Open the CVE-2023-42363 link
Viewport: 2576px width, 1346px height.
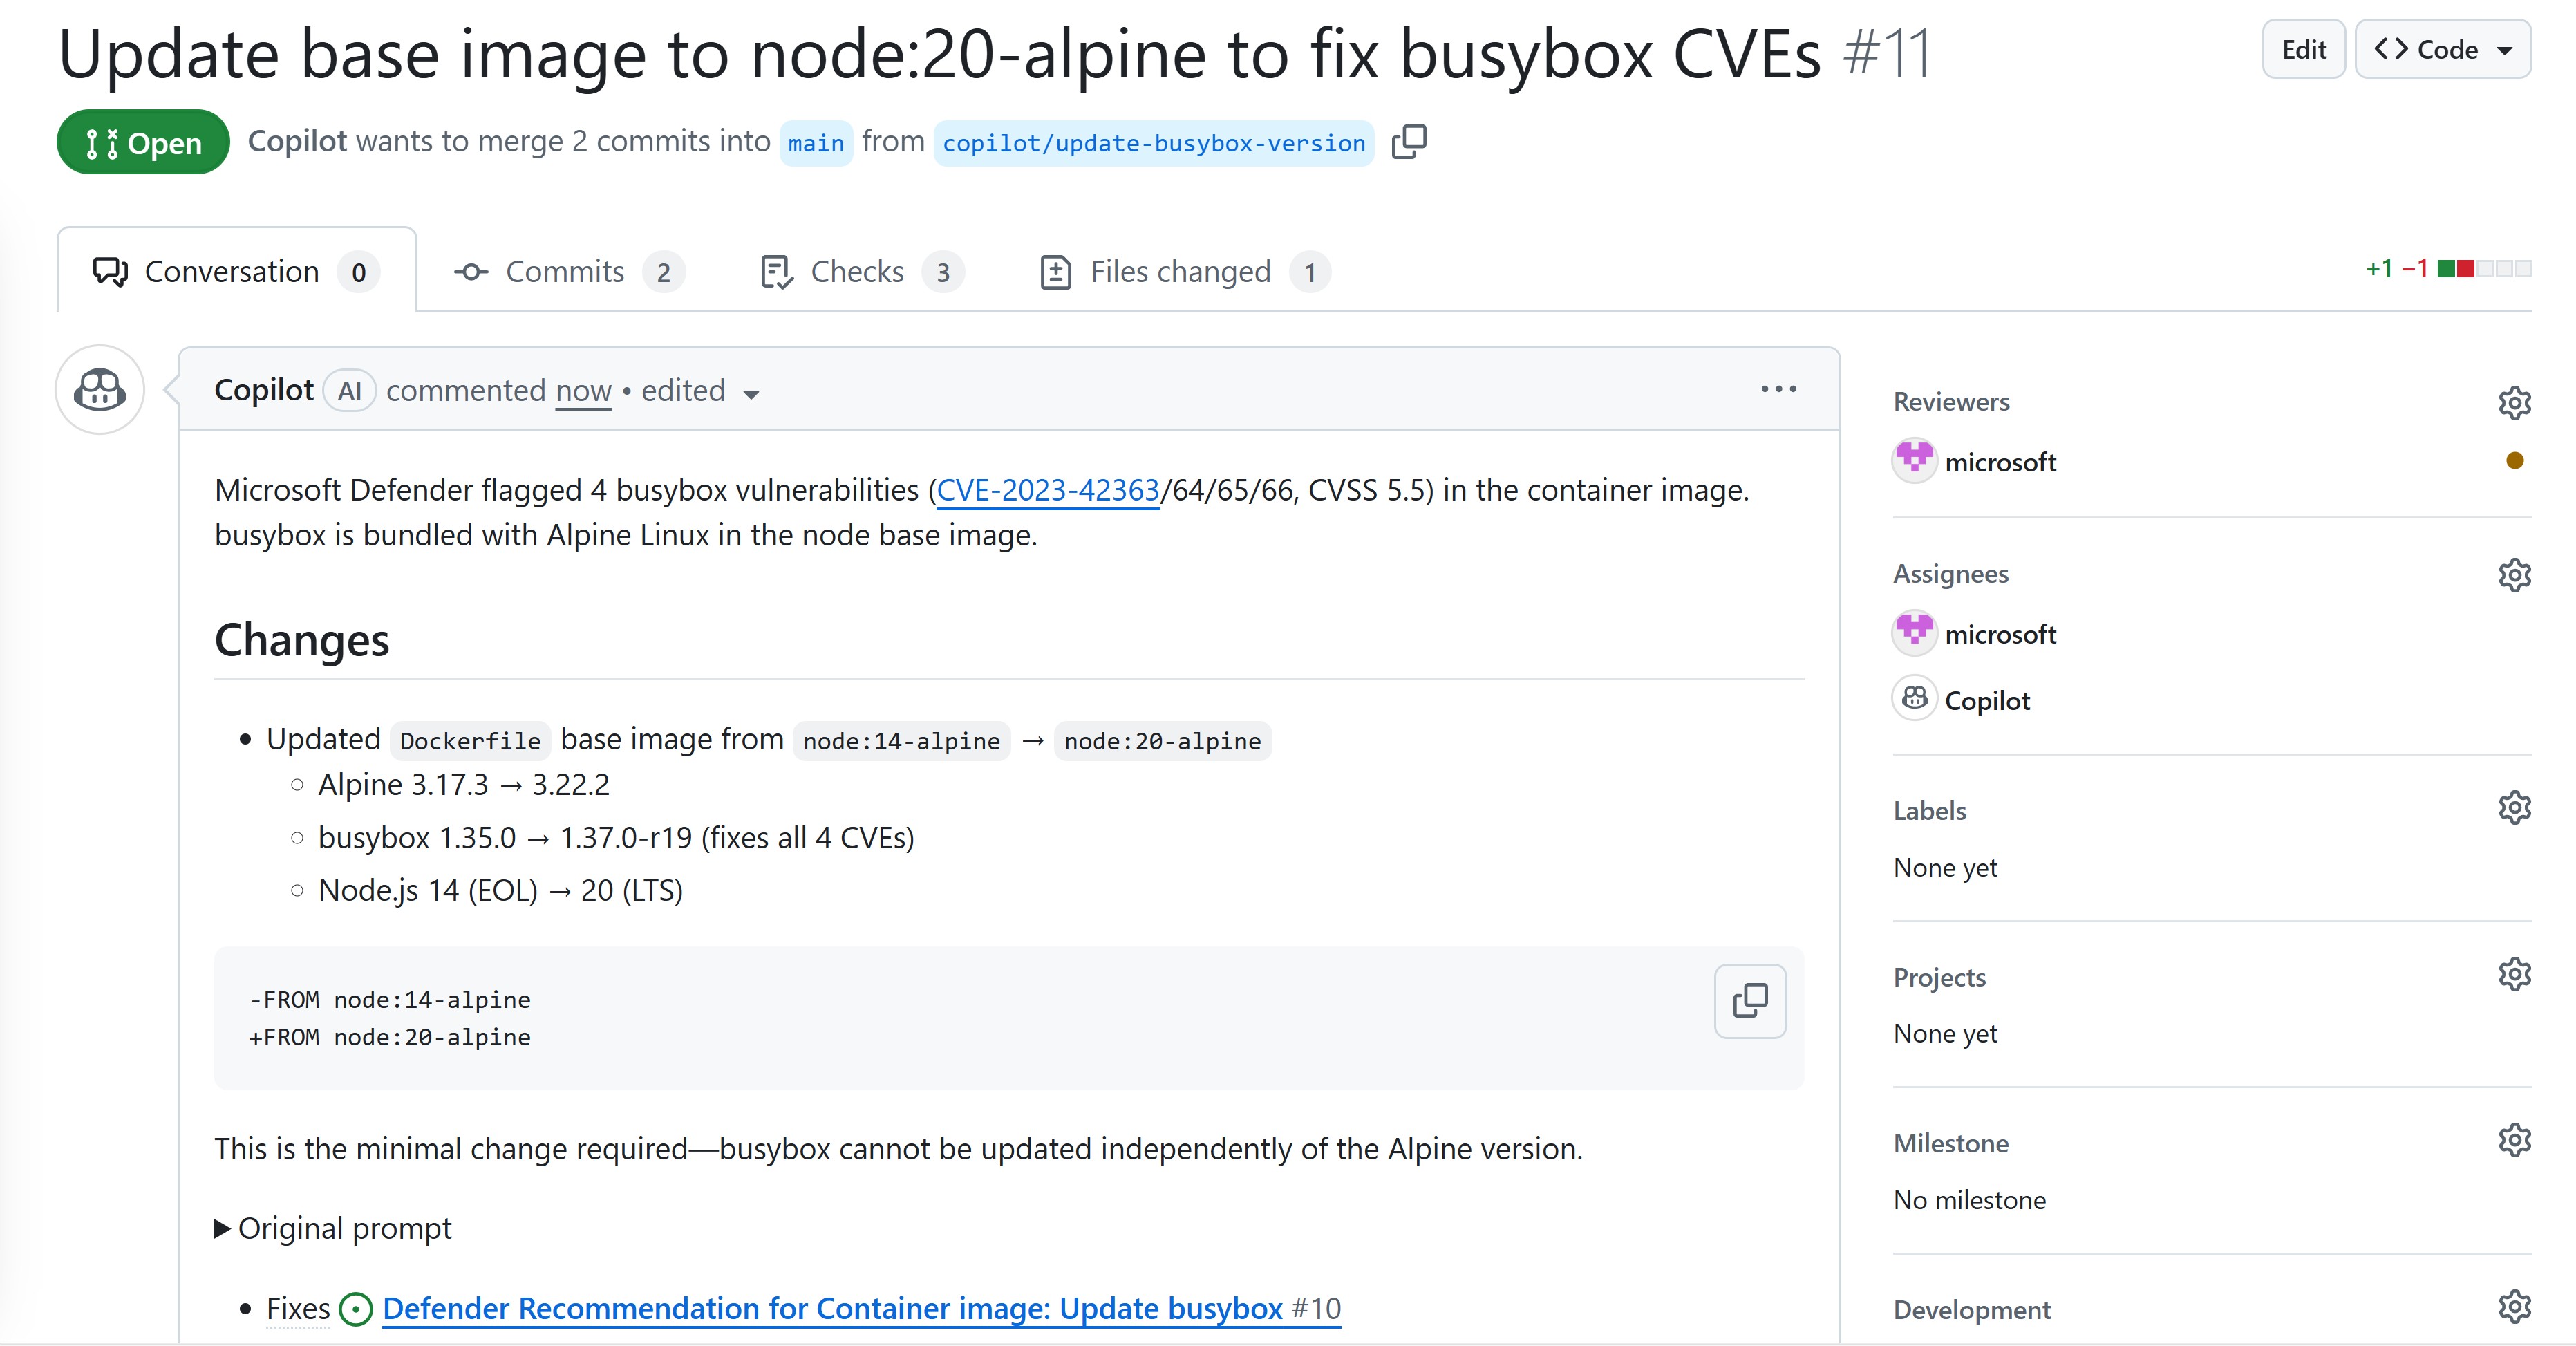click(x=1047, y=490)
